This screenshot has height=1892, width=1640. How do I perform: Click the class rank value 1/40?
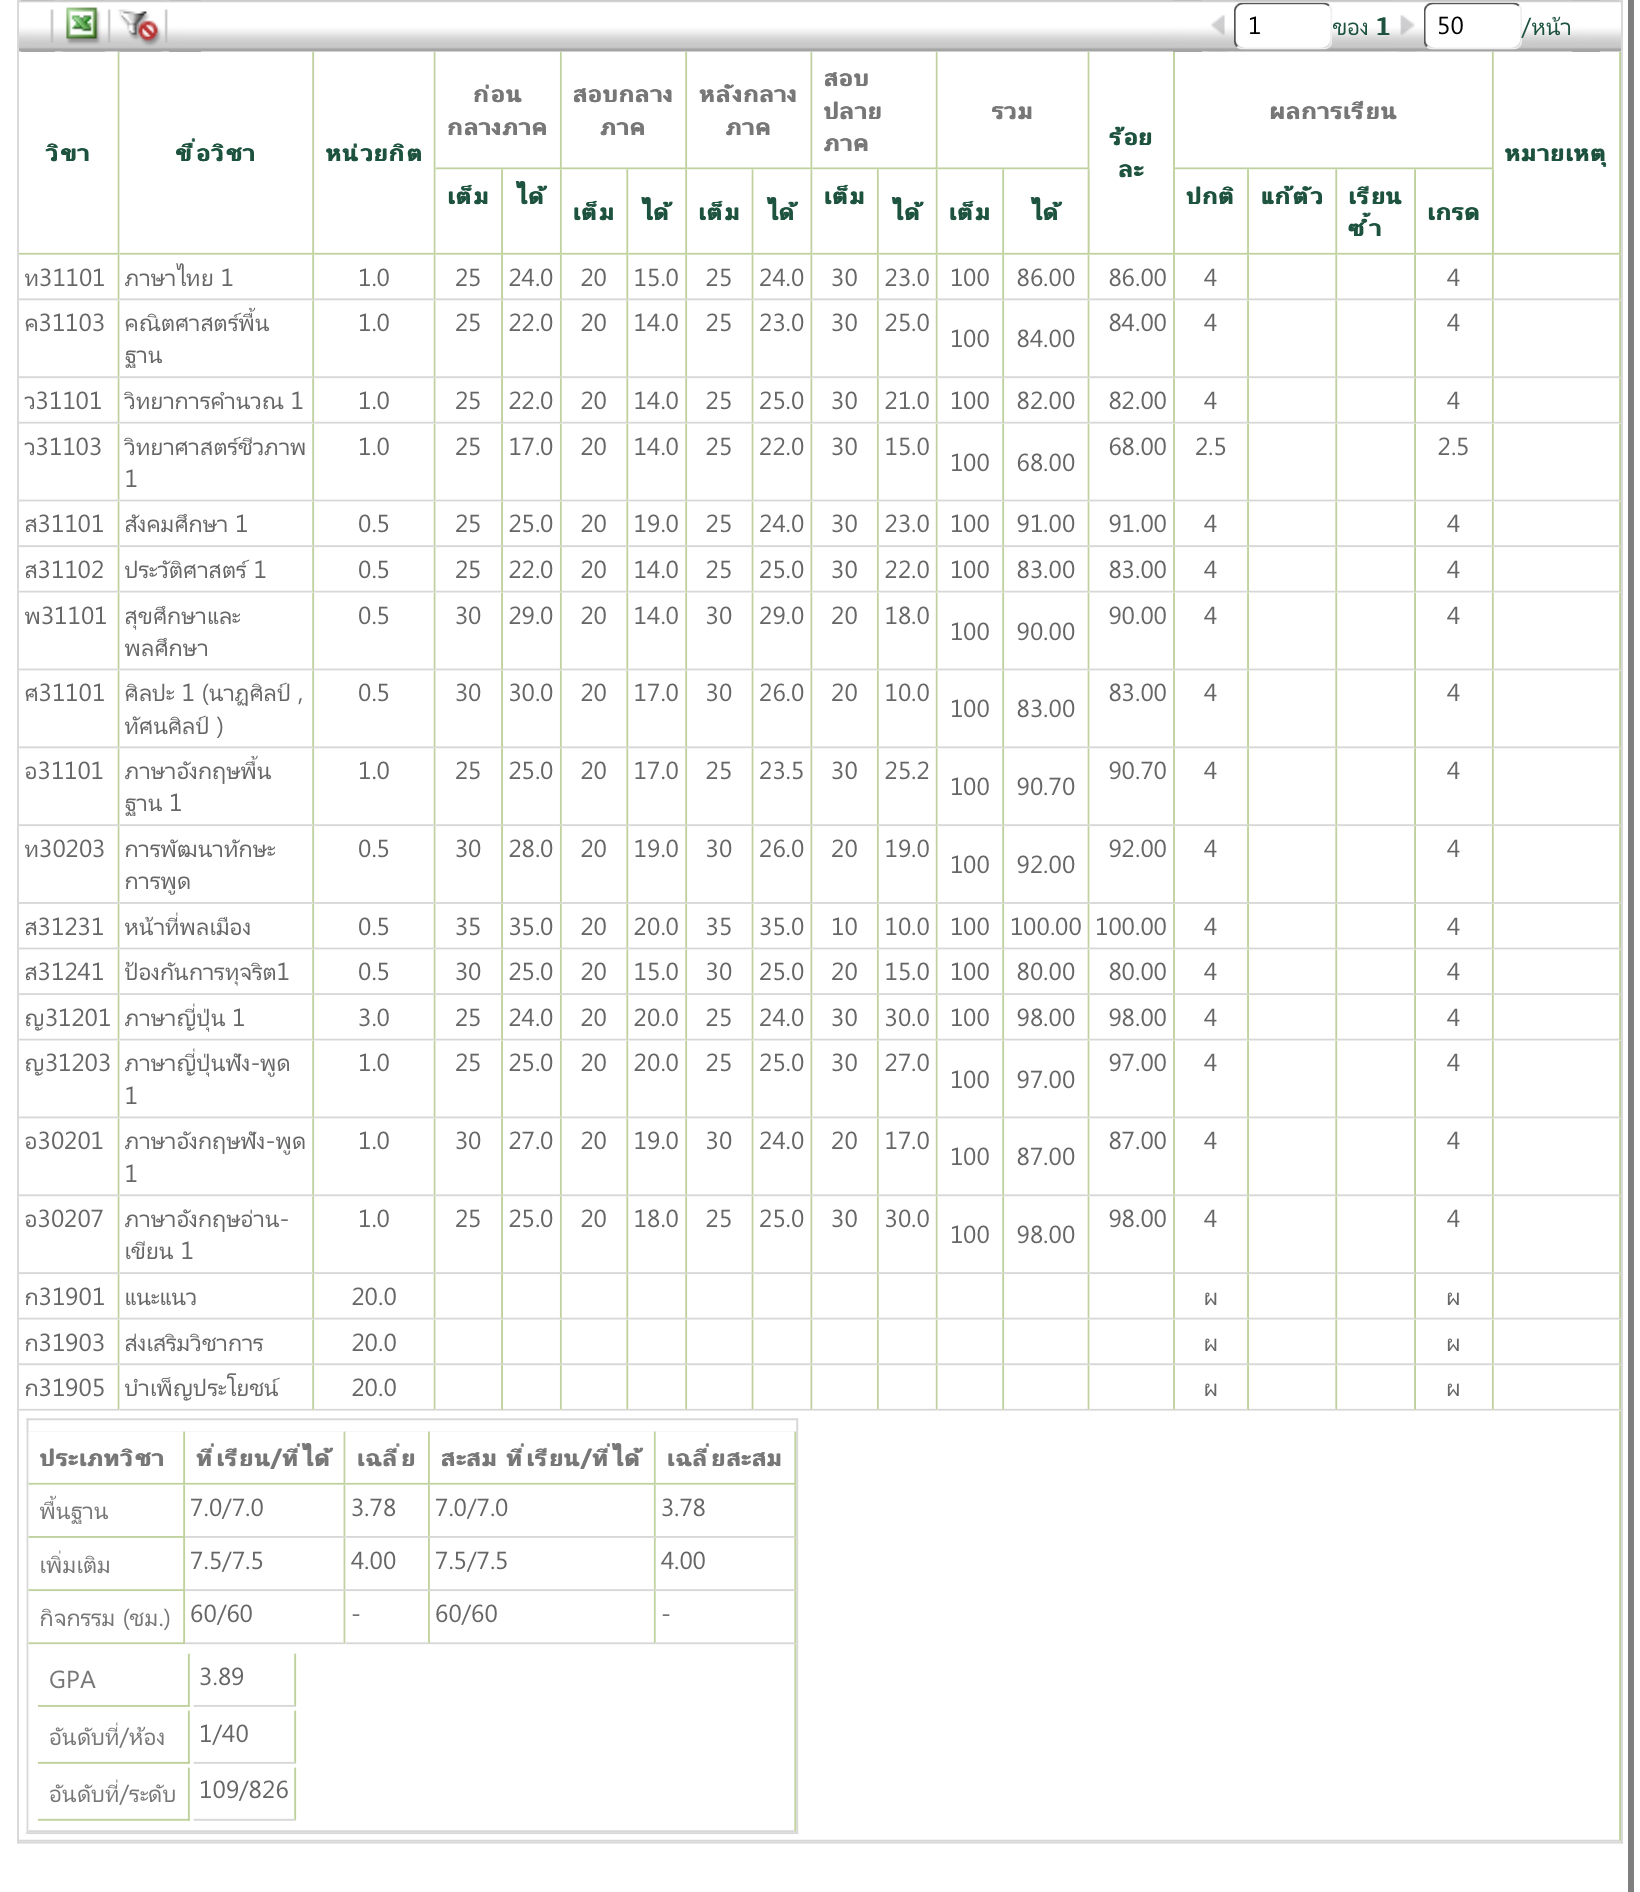click(224, 1734)
